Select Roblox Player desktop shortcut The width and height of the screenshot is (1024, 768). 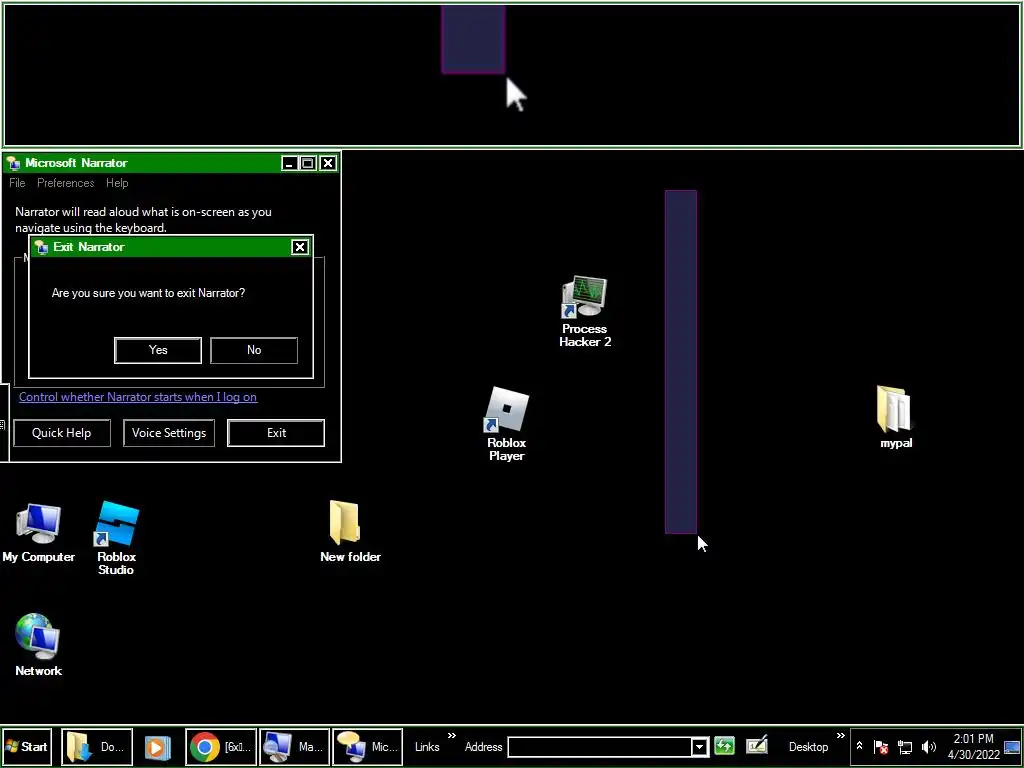(x=507, y=424)
